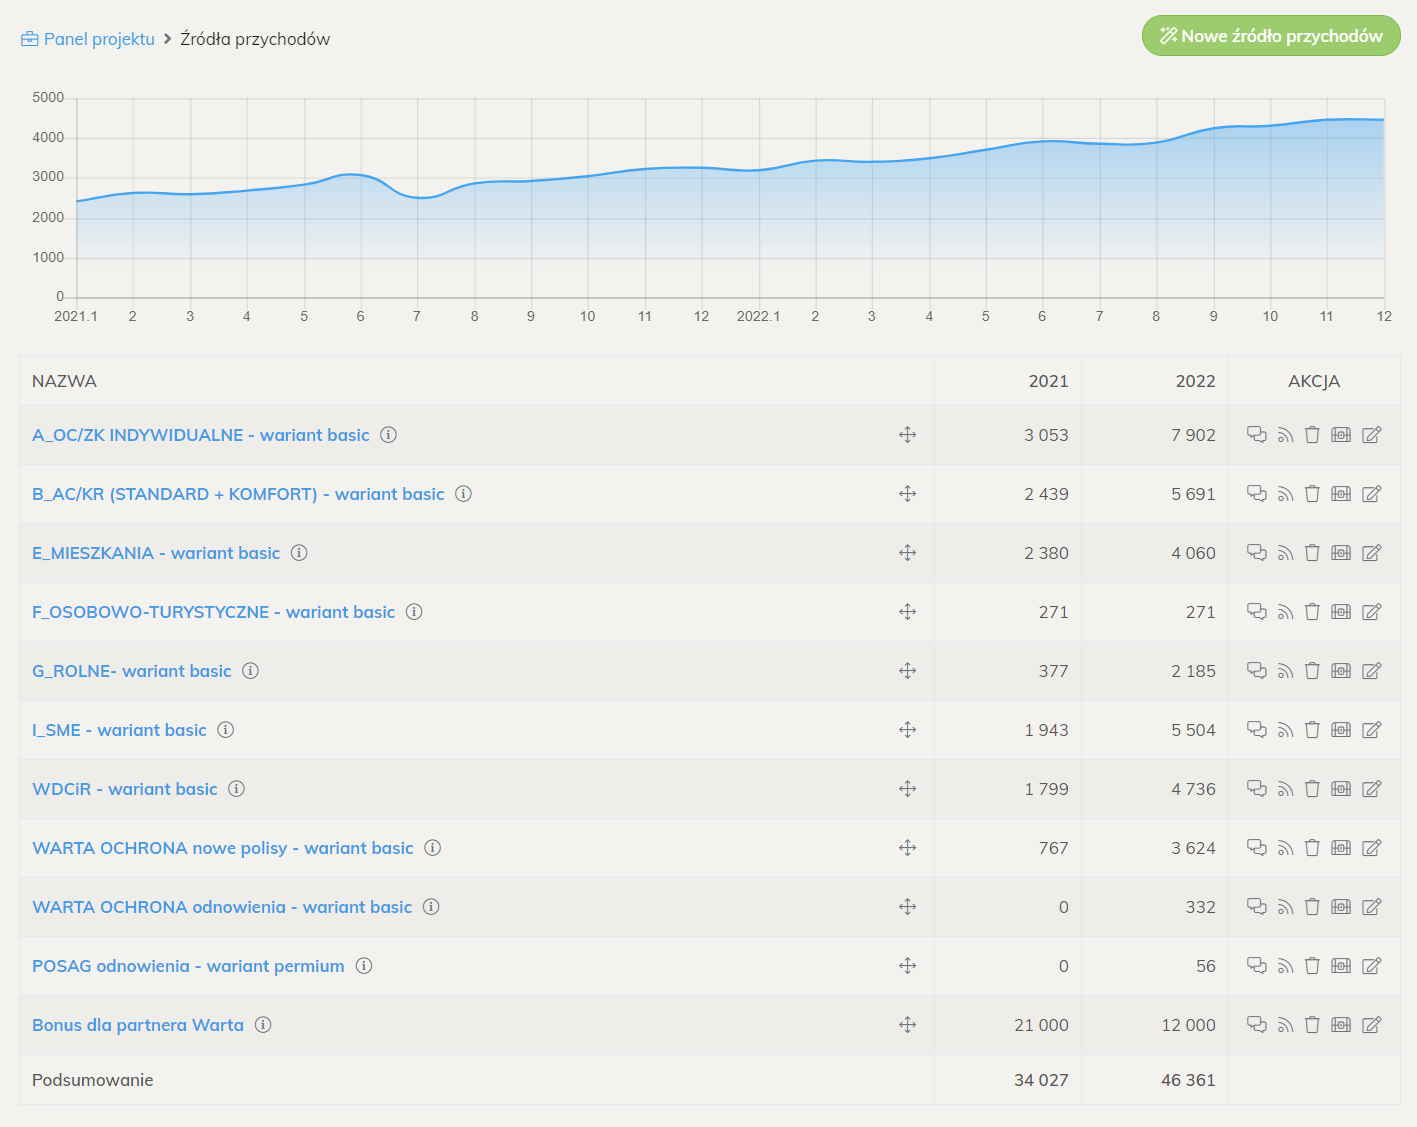1417x1127 pixels.
Task: Click RSS feed icon in A_OC/ZK INDYWIDUALNE row
Action: [x=1285, y=435]
